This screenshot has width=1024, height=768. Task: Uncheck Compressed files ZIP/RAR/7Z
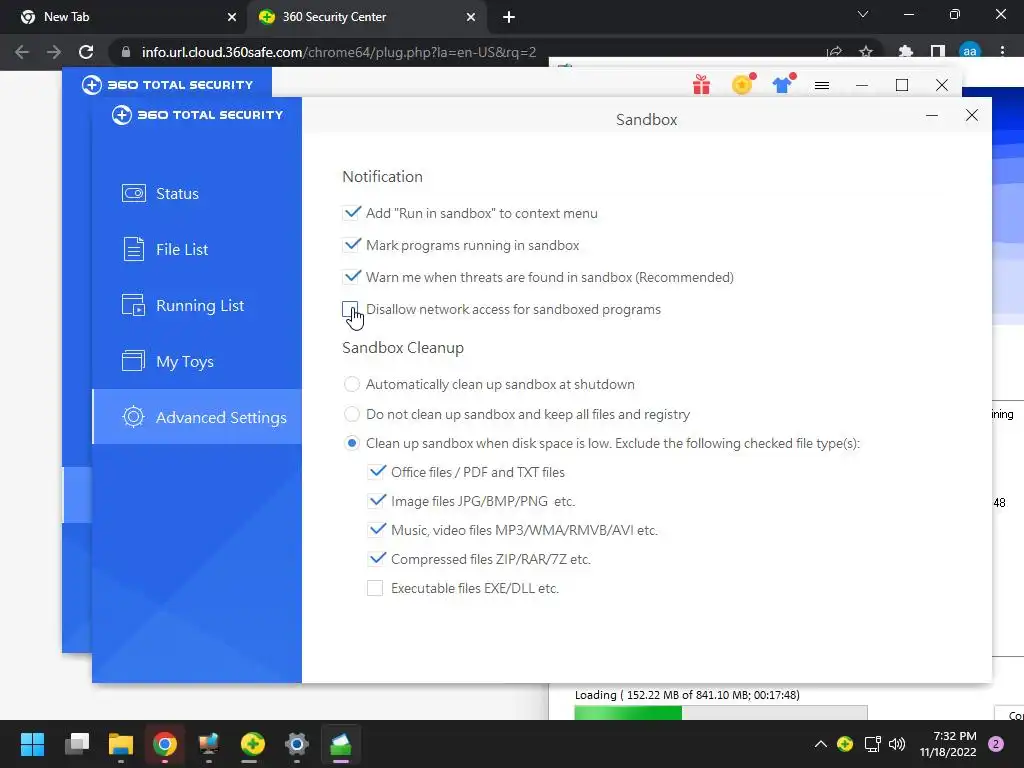(x=376, y=559)
